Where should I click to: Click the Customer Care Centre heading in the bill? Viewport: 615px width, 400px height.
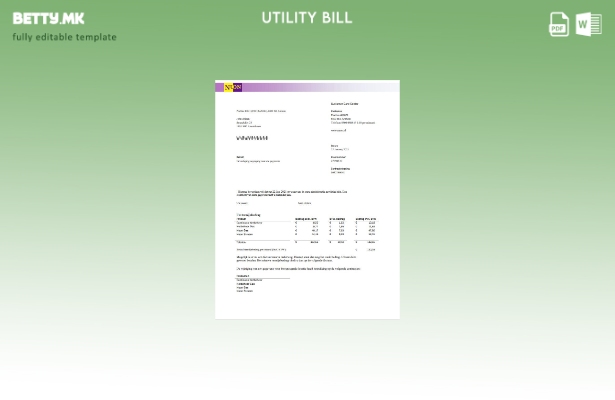345,104
